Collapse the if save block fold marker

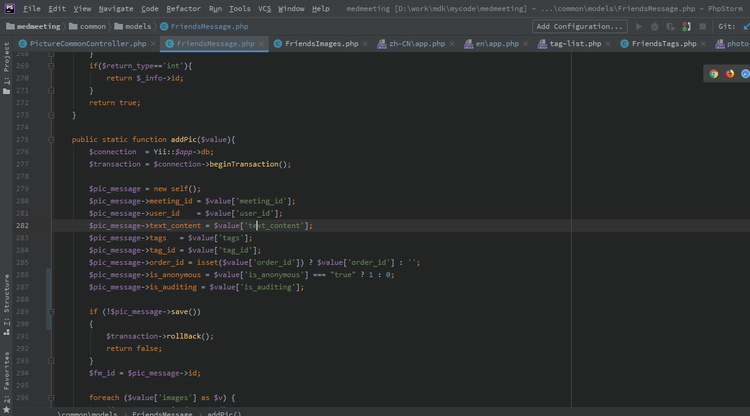53,311
